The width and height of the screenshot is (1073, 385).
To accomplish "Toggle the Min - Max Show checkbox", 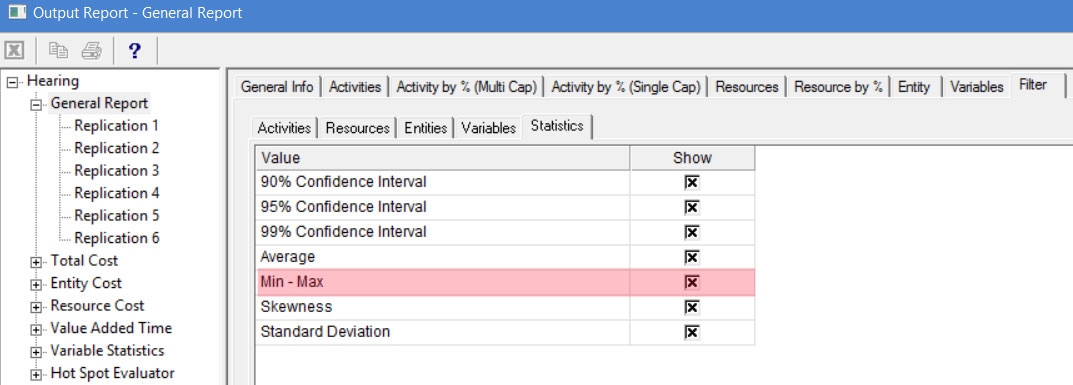I will click(692, 282).
